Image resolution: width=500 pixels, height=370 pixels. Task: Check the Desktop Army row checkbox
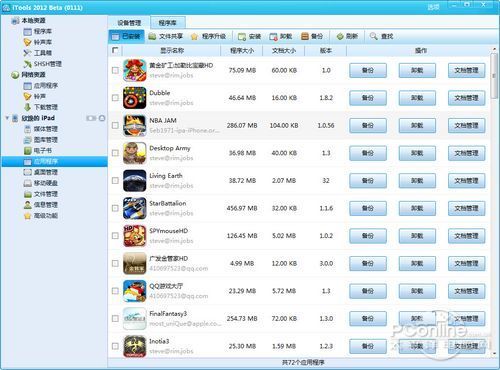coord(115,153)
